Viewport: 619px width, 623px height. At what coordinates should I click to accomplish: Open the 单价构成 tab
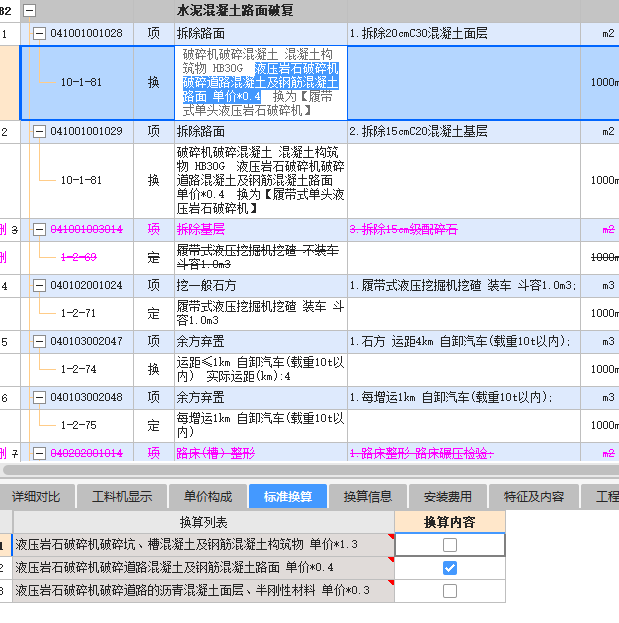208,496
